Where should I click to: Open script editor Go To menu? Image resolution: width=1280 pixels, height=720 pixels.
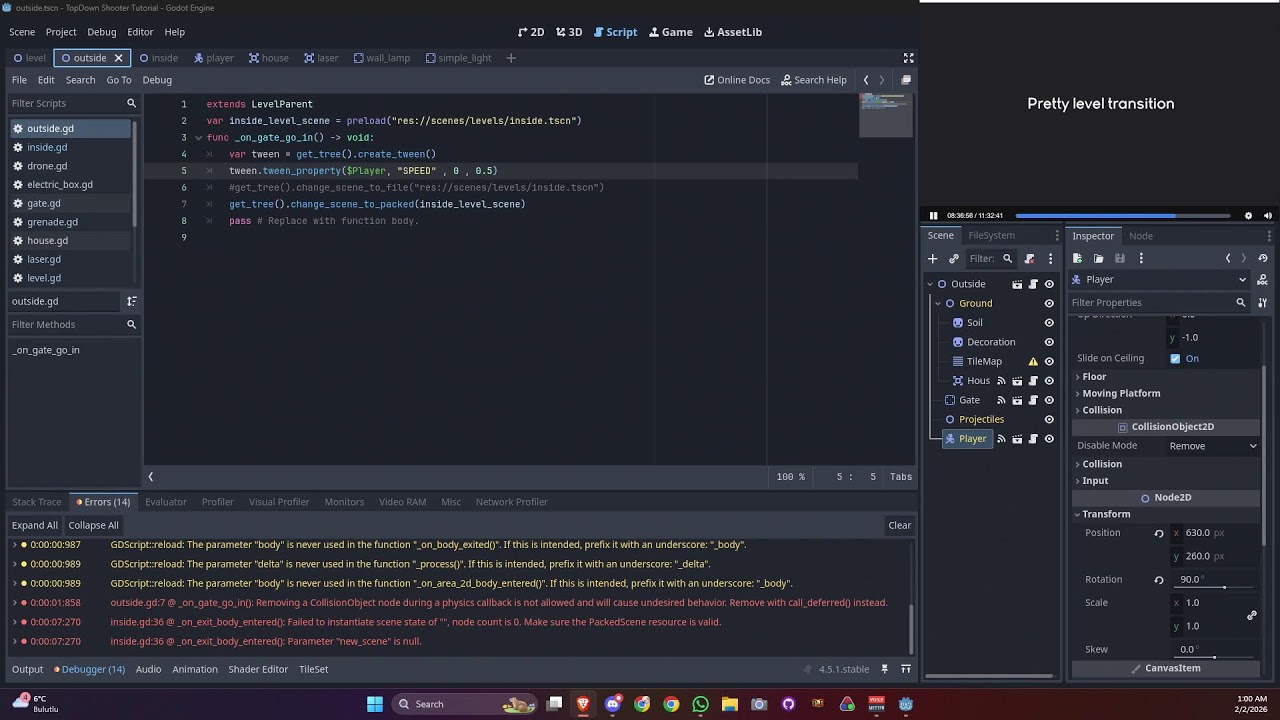click(x=119, y=80)
